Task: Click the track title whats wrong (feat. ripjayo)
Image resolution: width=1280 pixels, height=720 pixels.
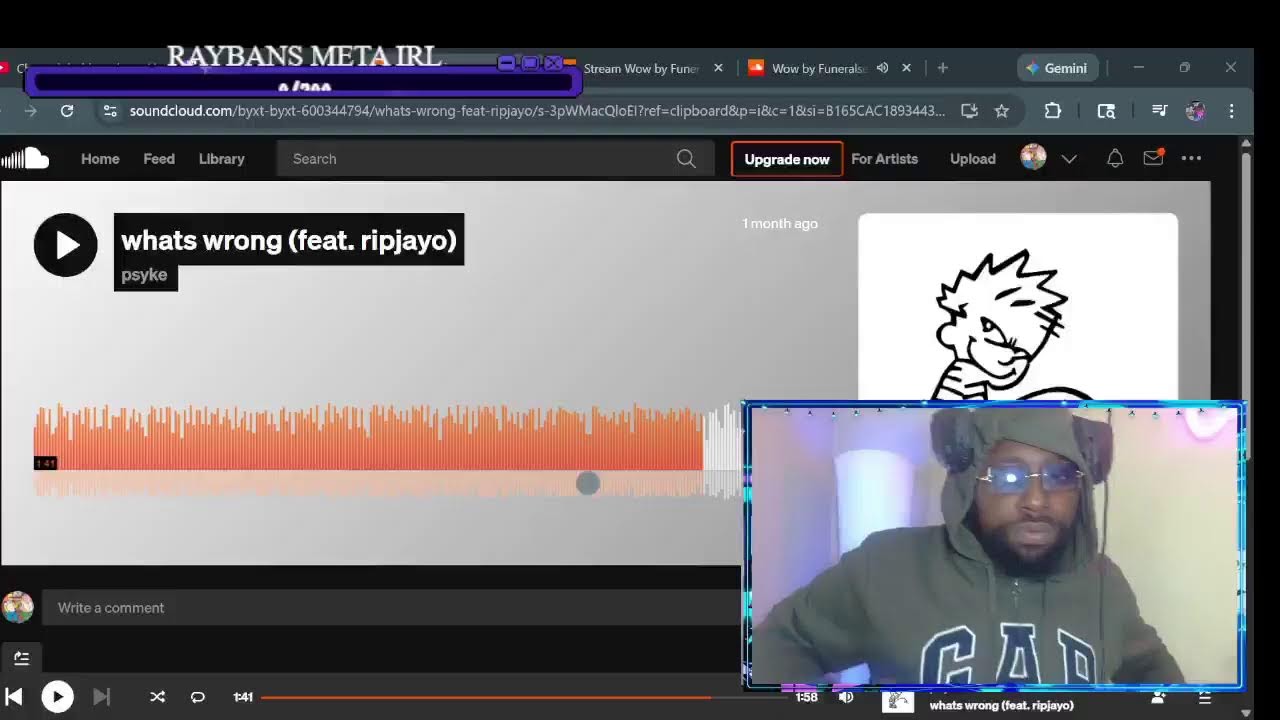Action: pyautogui.click(x=289, y=240)
